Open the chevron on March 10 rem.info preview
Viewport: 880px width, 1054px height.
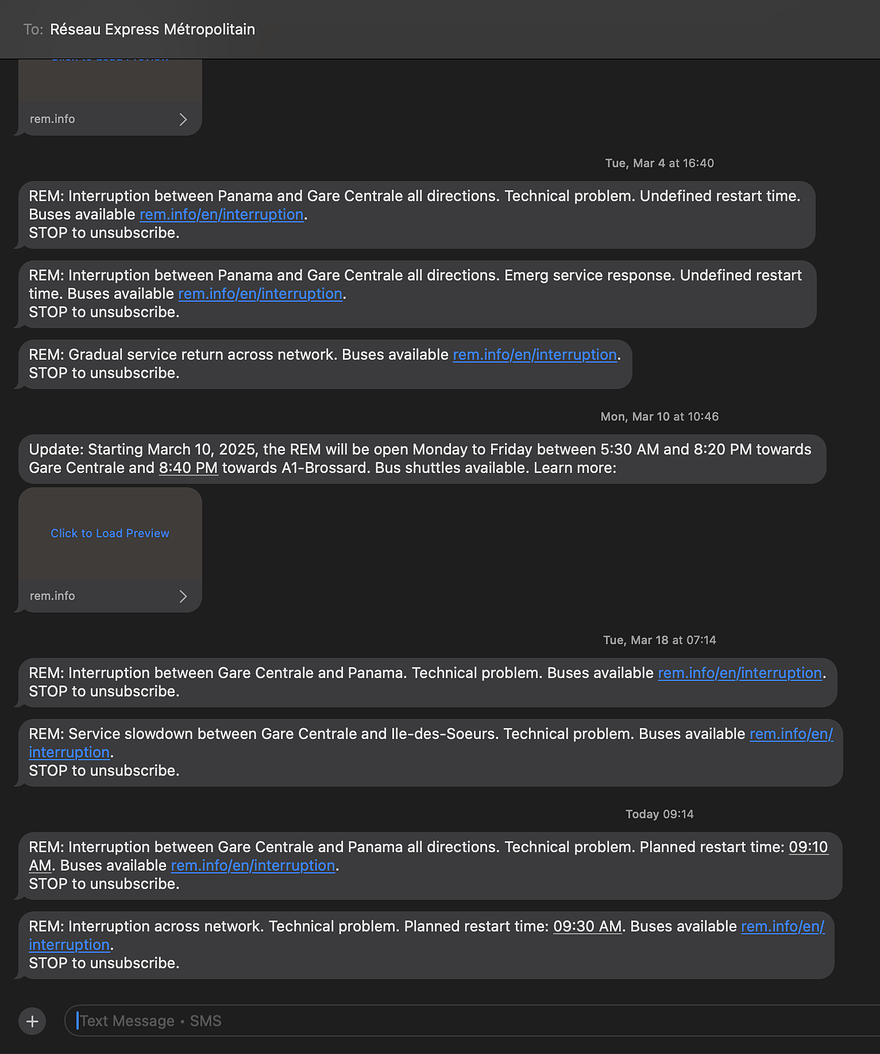pos(183,596)
